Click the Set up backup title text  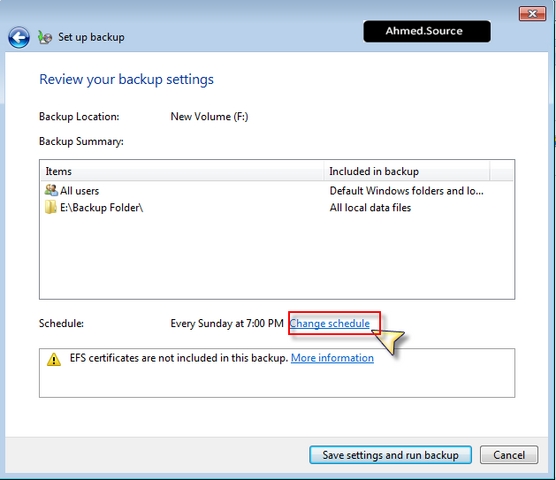click(x=91, y=37)
